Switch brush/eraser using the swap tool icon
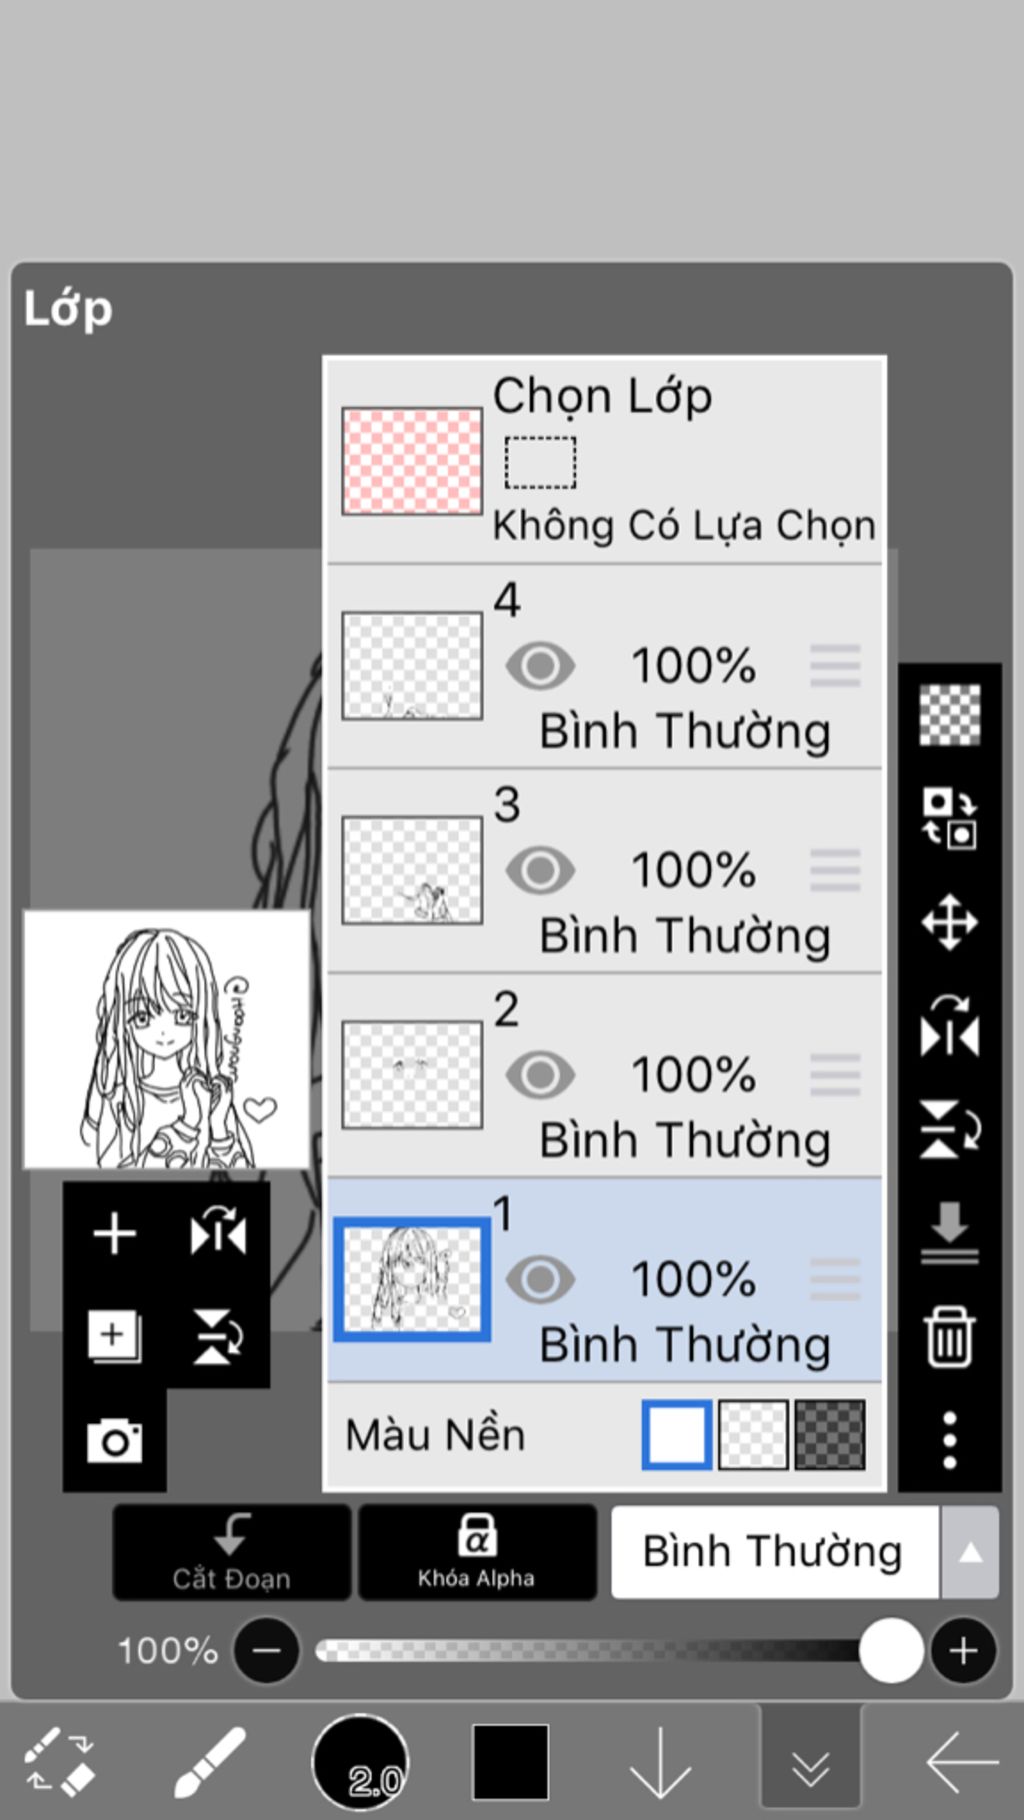1024x1820 pixels. (x=59, y=1762)
